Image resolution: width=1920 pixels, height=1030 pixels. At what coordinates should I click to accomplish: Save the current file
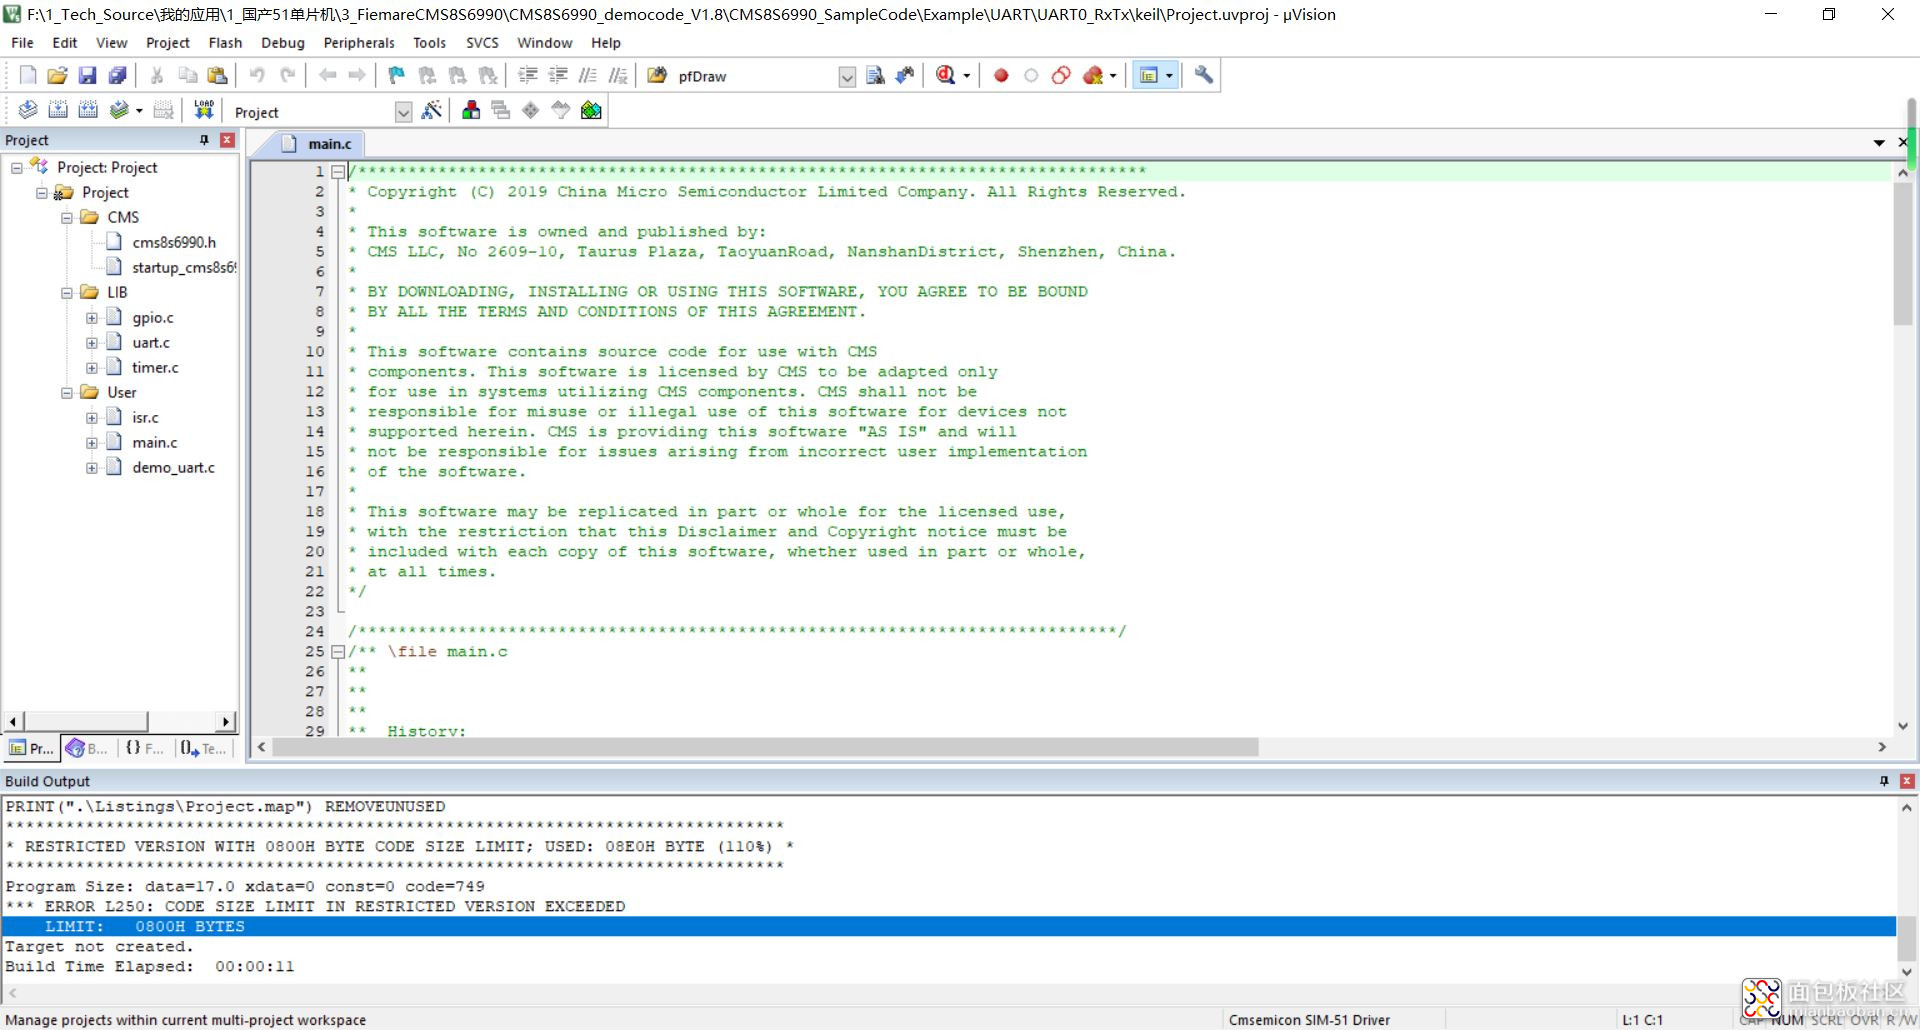[x=87, y=75]
